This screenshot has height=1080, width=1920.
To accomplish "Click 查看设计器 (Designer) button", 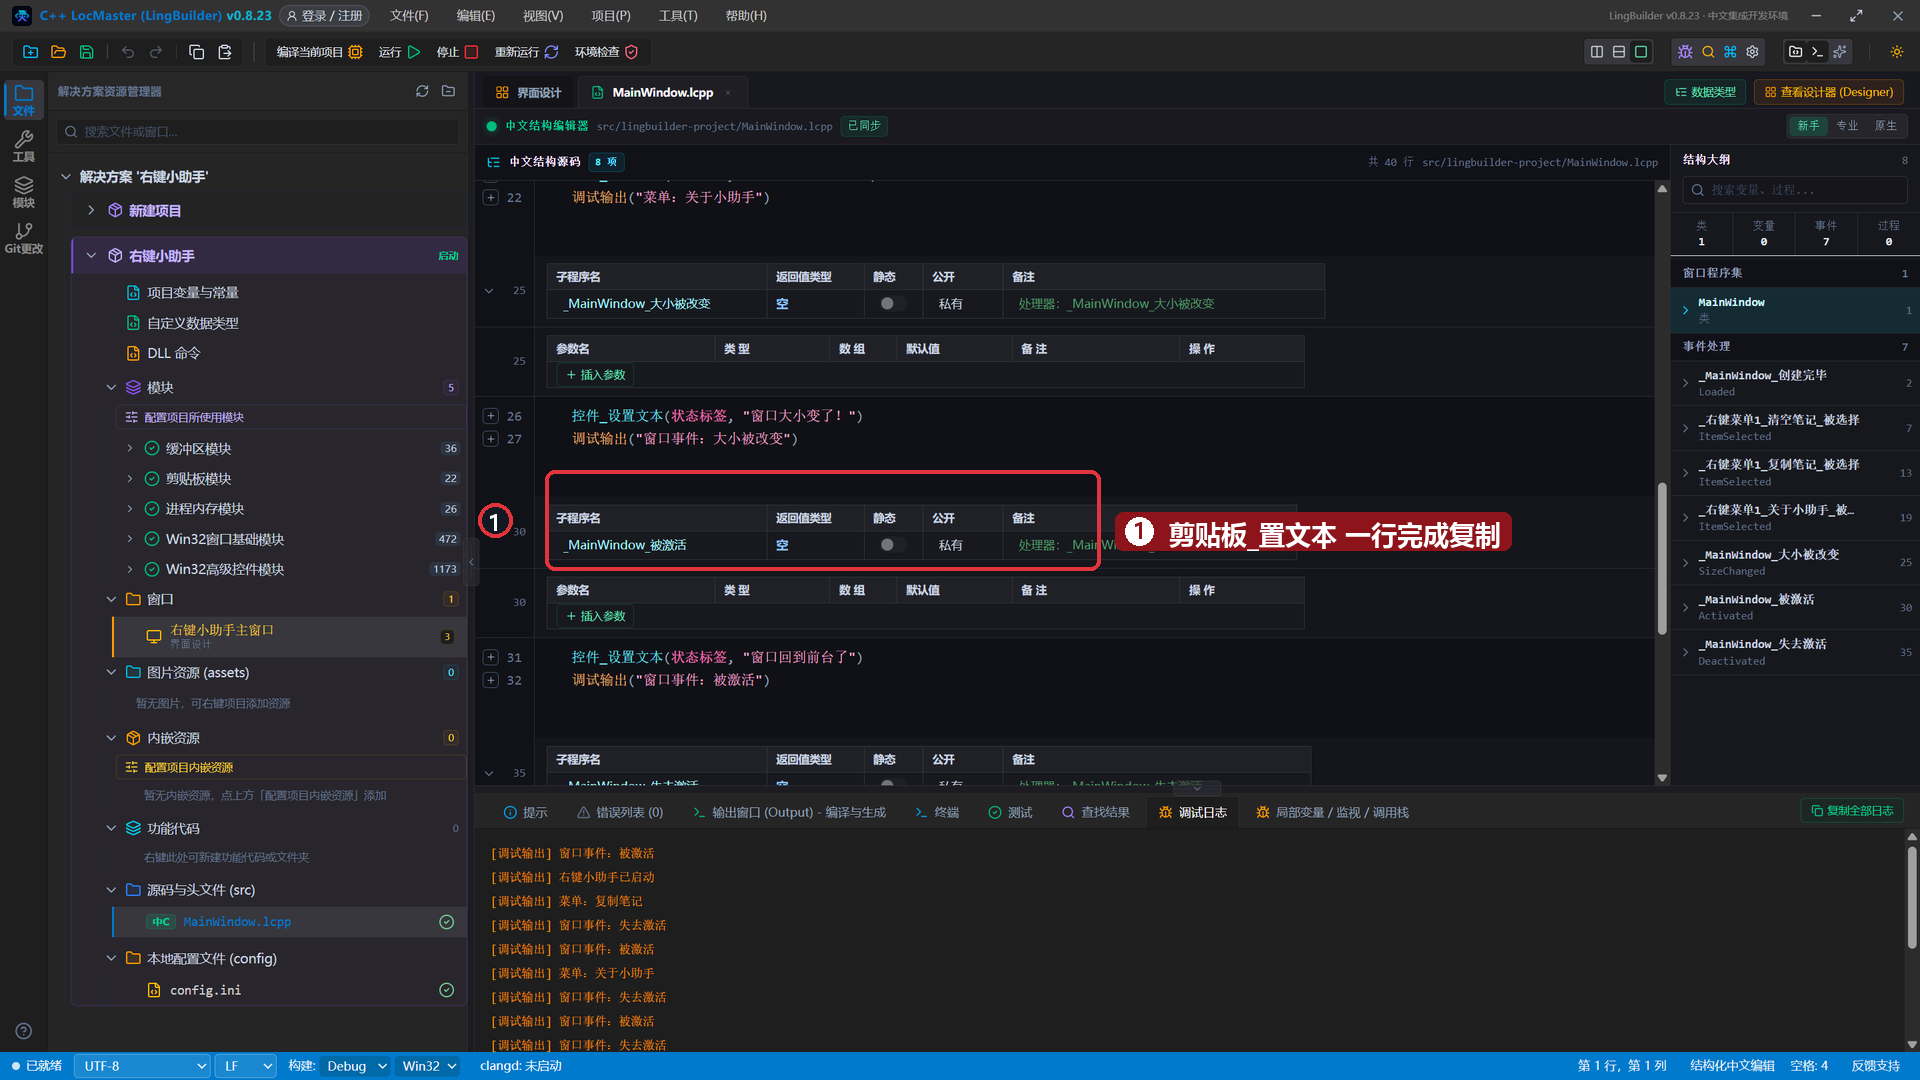I will coord(1829,92).
